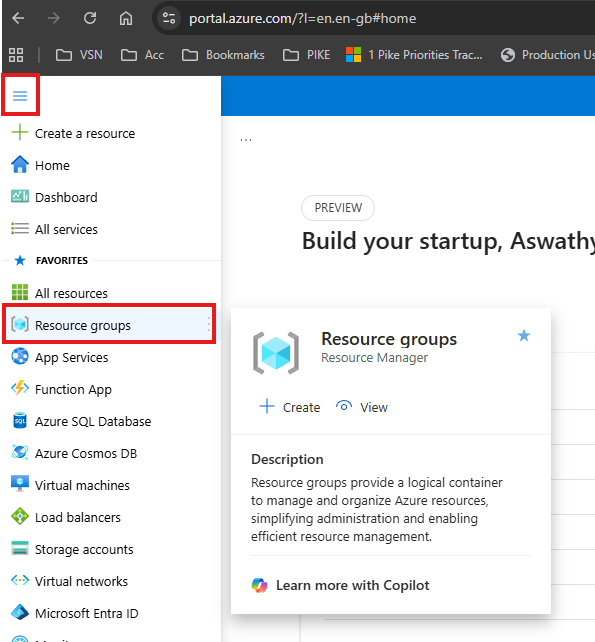Viewport: 595px width, 642px height.
Task: Click the App Services globe icon
Action: click(20, 356)
